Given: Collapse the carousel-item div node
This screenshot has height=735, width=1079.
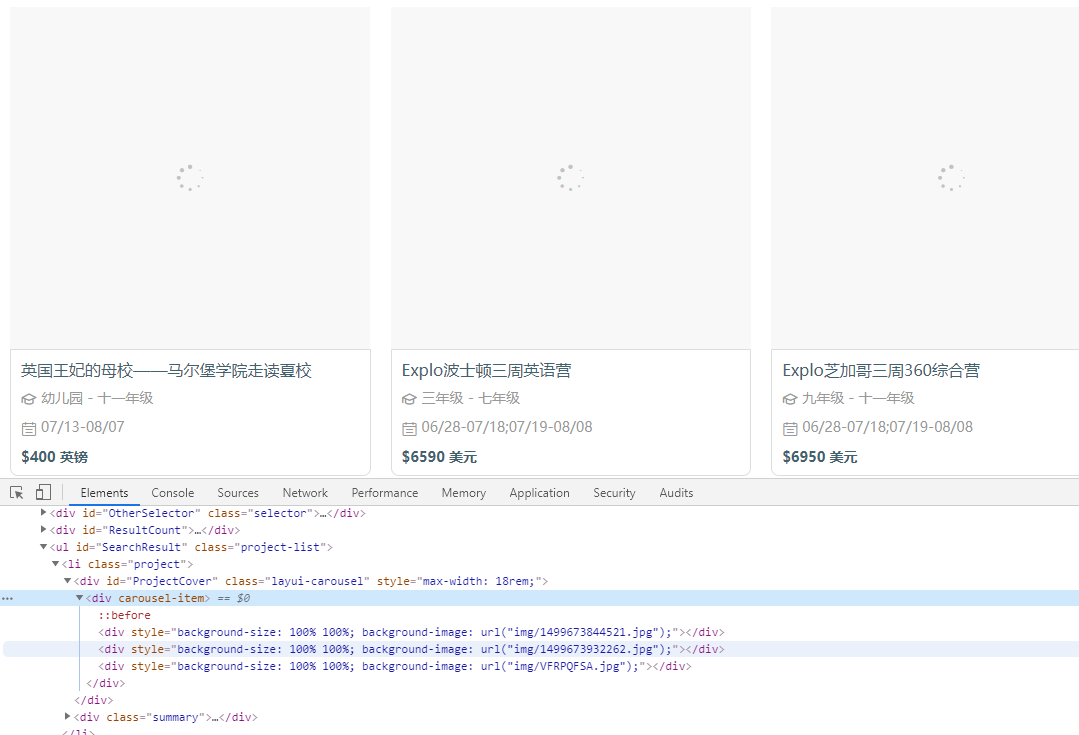Looking at the screenshot, I should [x=80, y=598].
